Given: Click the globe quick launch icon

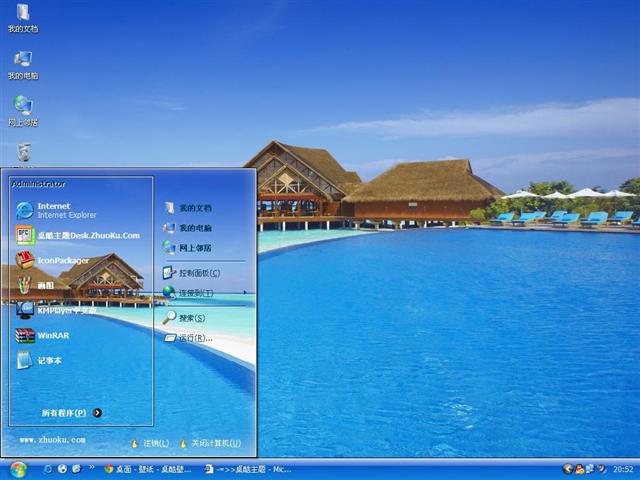Looking at the screenshot, I should point(62,469).
